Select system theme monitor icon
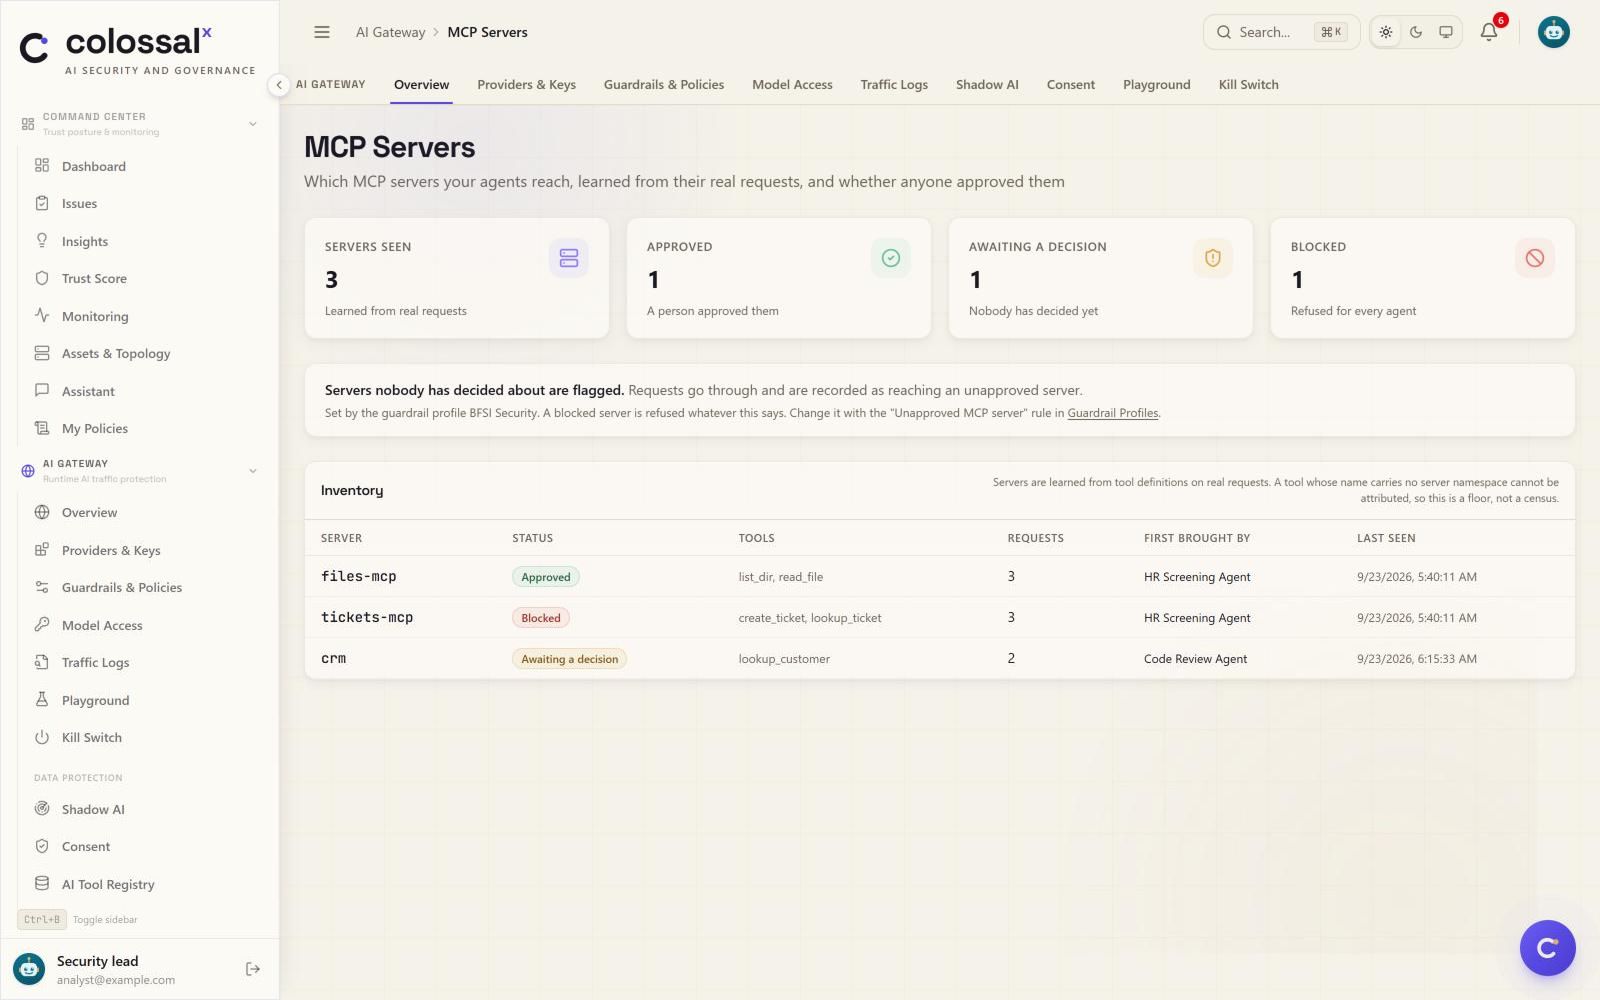1600x1000 pixels. [1446, 32]
